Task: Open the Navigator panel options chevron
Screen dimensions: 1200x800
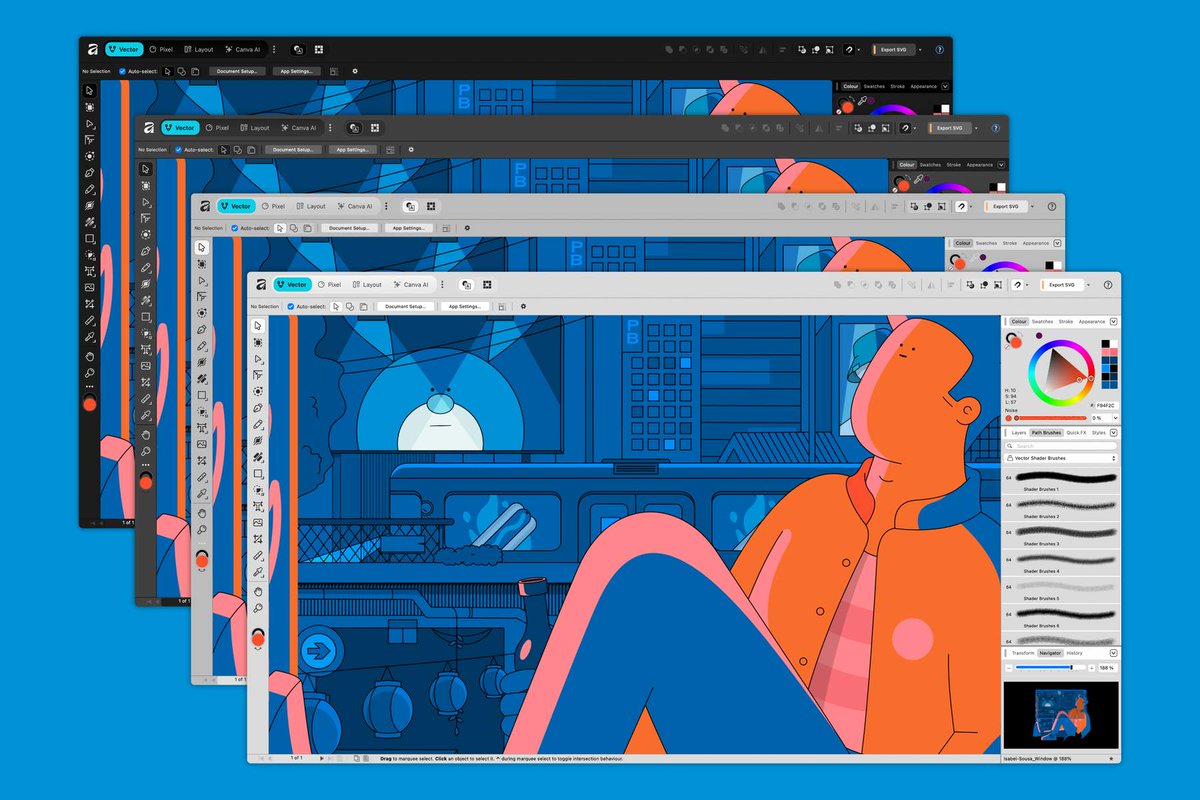Action: coord(1113,653)
